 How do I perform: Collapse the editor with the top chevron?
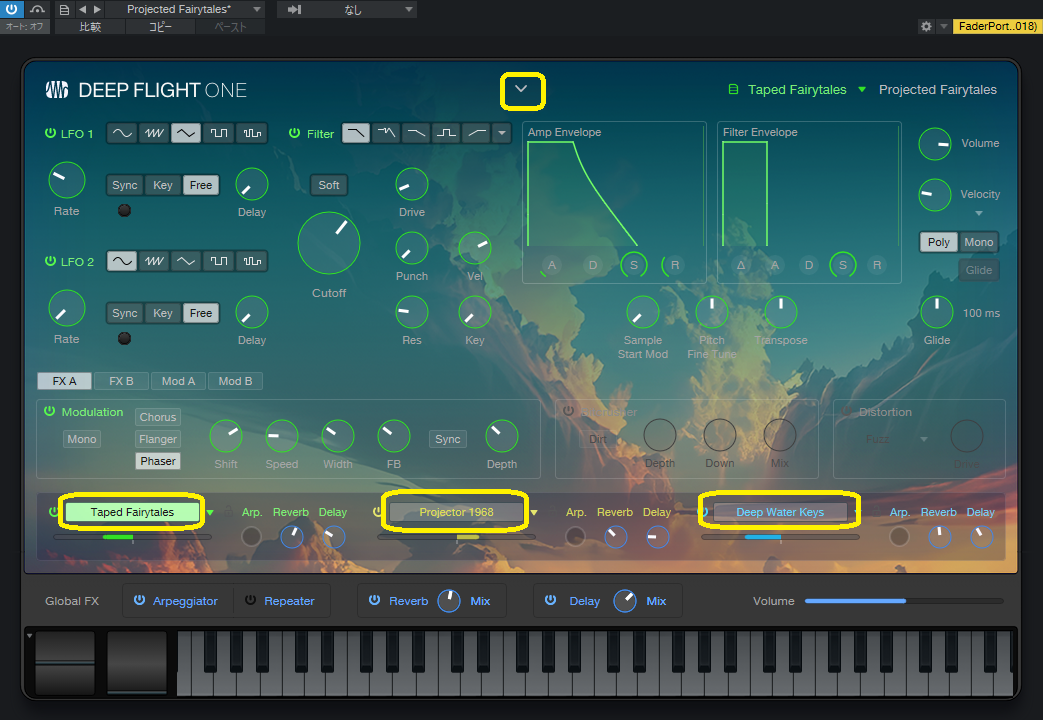(x=521, y=90)
